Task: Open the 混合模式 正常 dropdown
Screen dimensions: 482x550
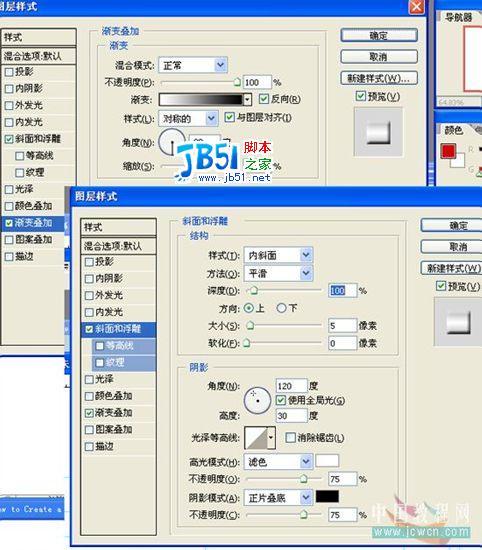Action: click(x=193, y=65)
